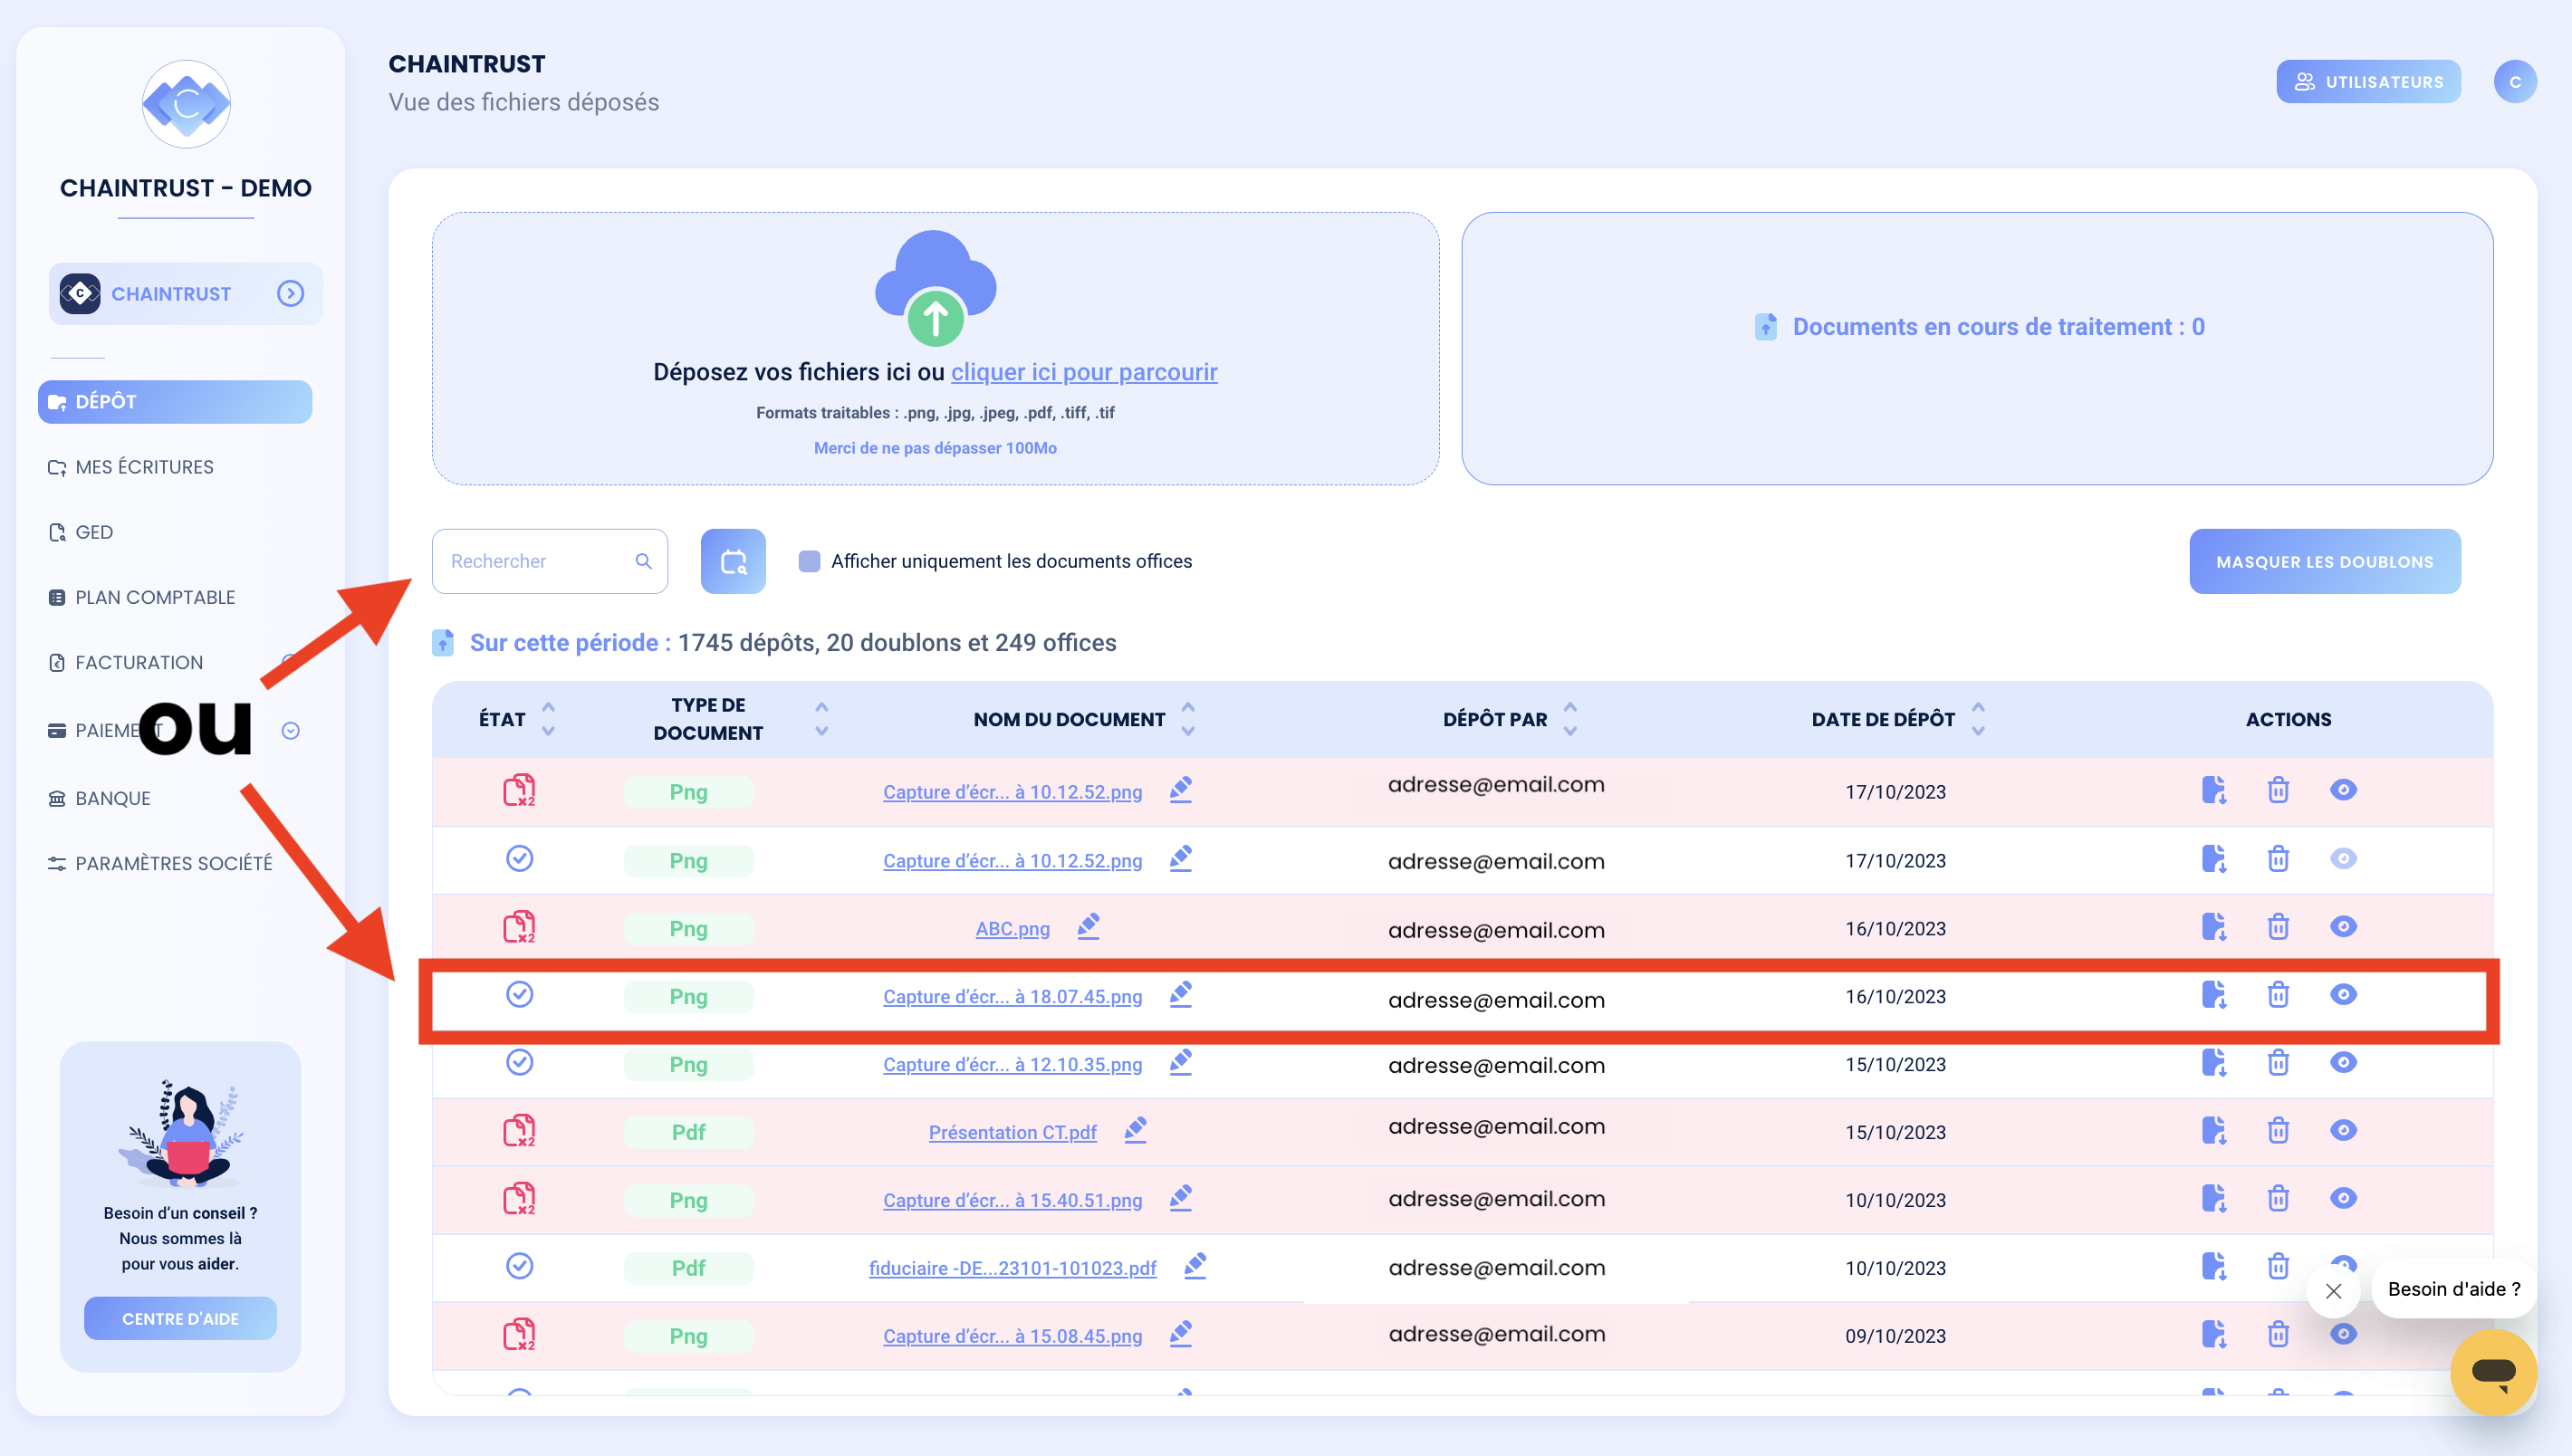Edit name of Capture à 18.07.45.png
The width and height of the screenshot is (2572, 1456).
click(1181, 994)
